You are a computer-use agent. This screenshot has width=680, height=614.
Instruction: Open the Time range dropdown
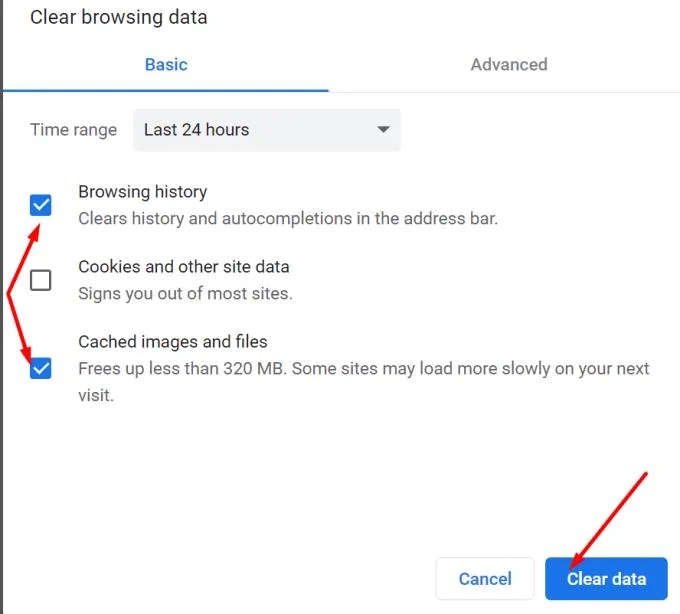pyautogui.click(x=267, y=130)
